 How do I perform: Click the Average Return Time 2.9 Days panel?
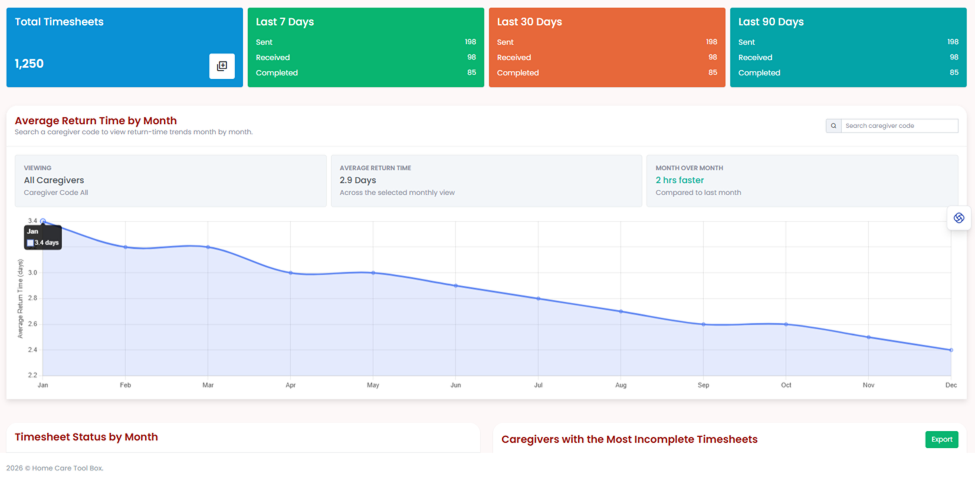tap(486, 181)
